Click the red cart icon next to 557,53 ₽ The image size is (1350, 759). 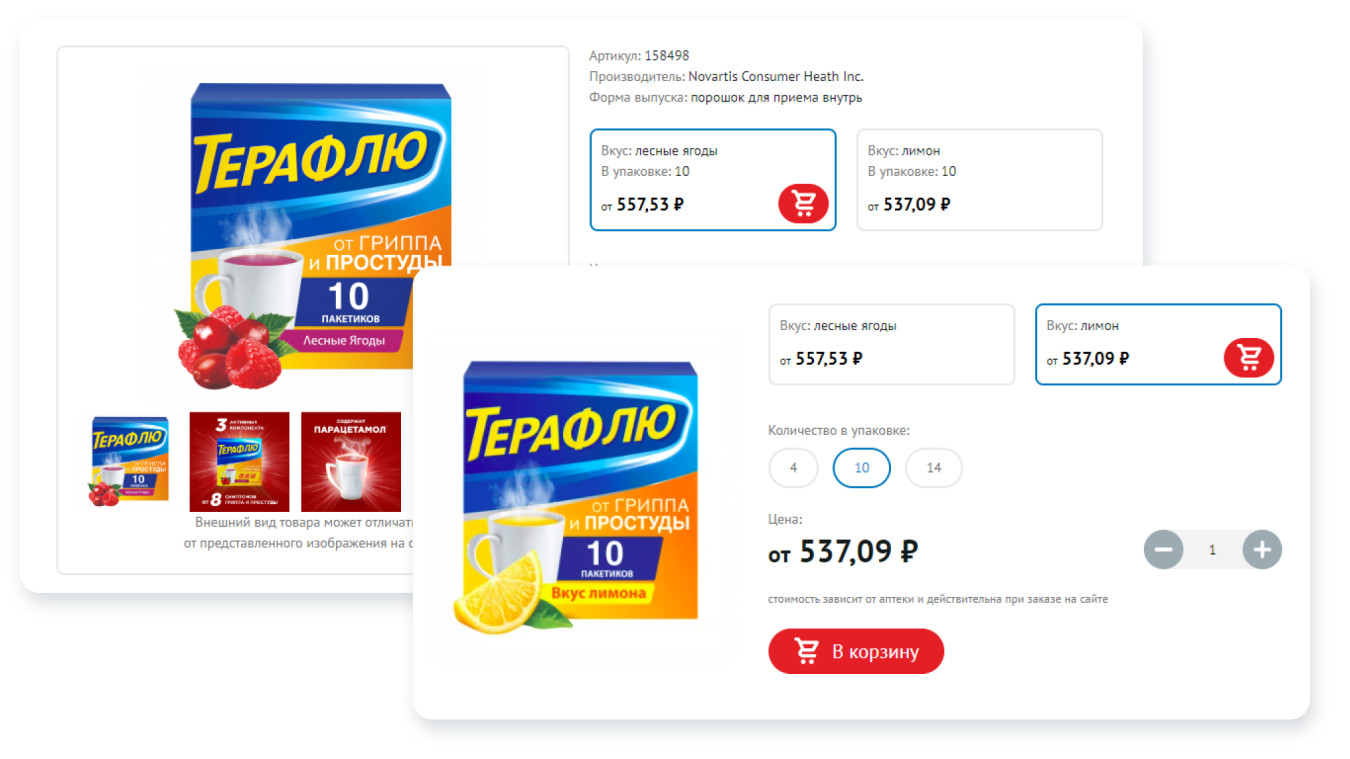tap(803, 203)
